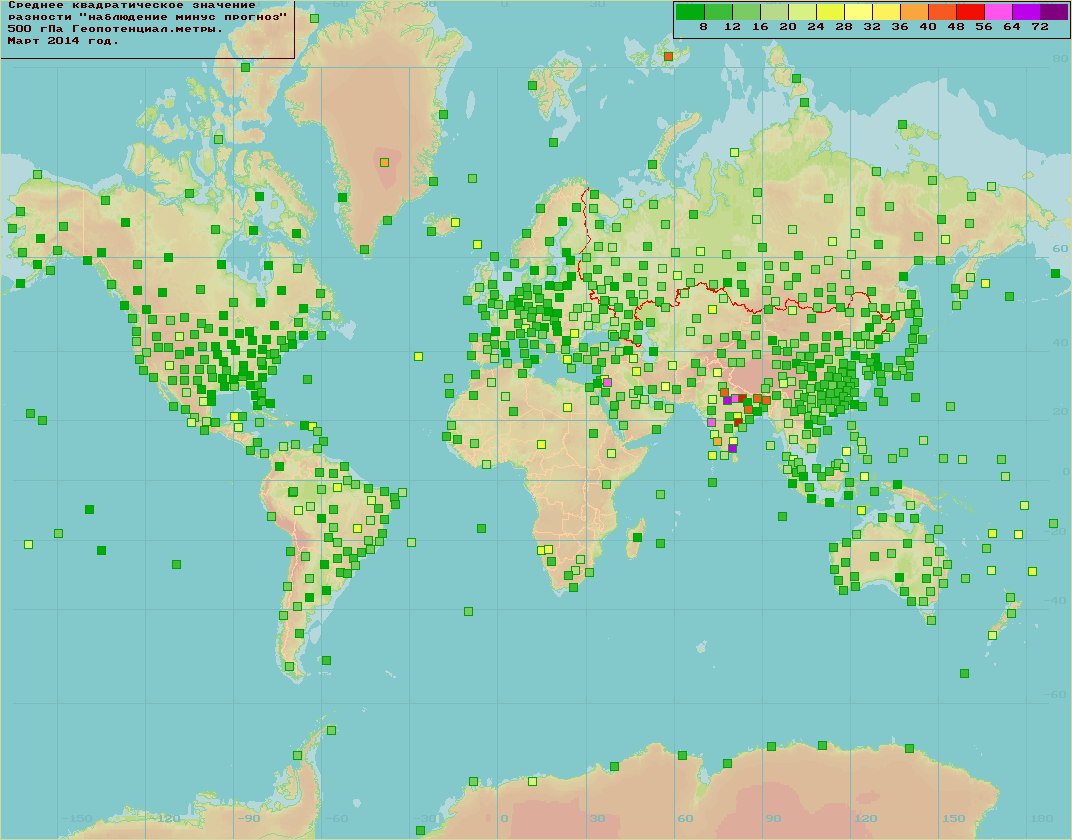Click latitude label -40 on right edge

pyautogui.click(x=1057, y=601)
